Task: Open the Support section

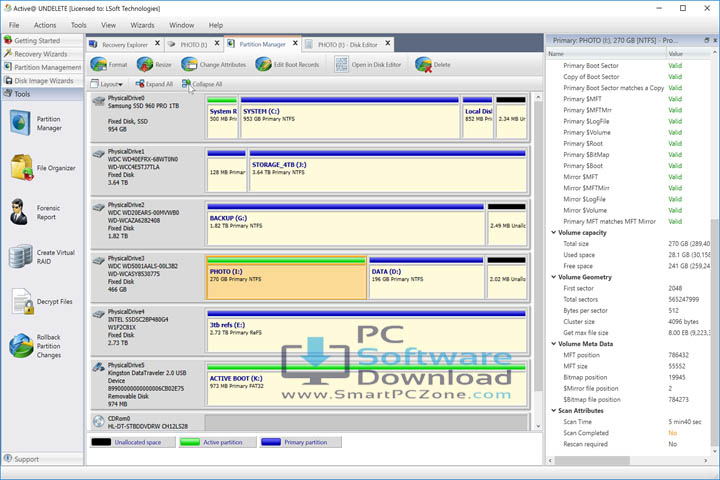Action: pyautogui.click(x=42, y=459)
